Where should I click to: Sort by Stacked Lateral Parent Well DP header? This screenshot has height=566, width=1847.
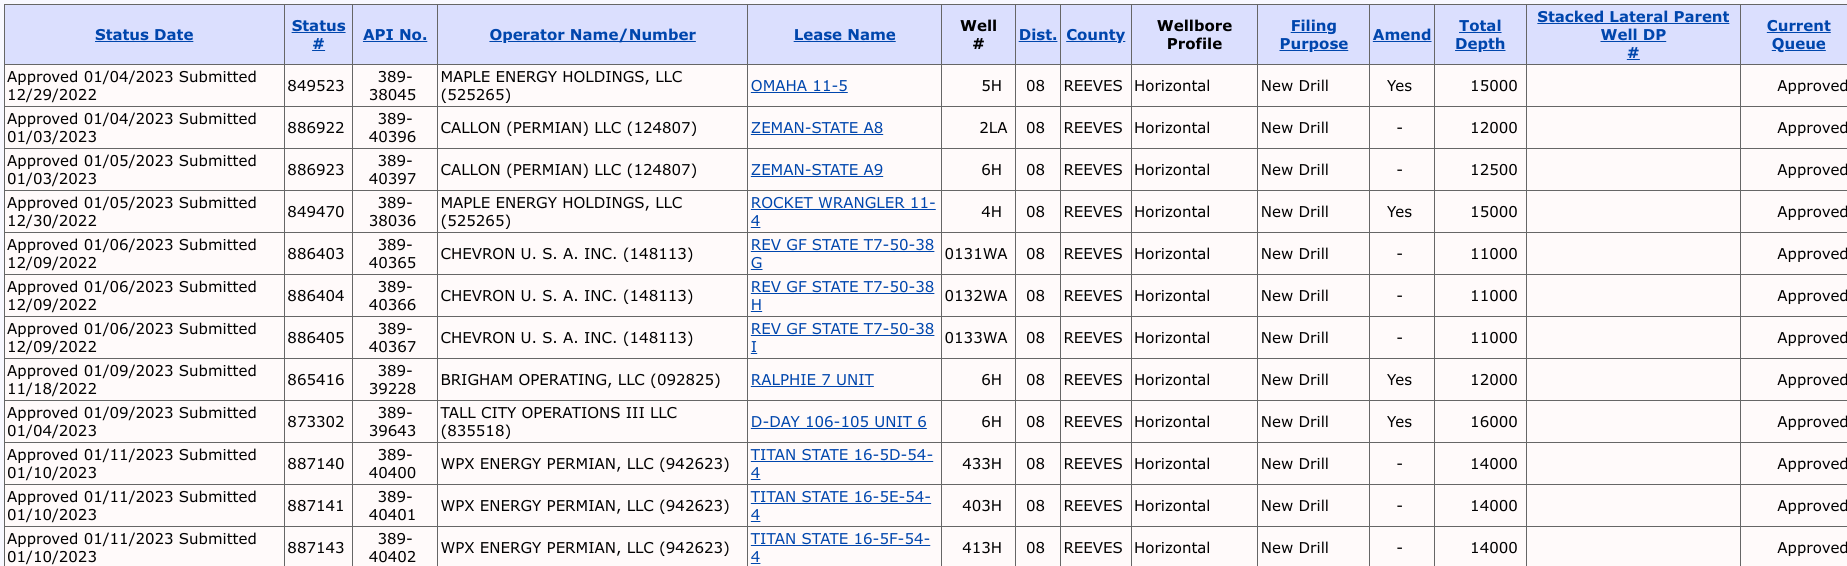point(1633,35)
